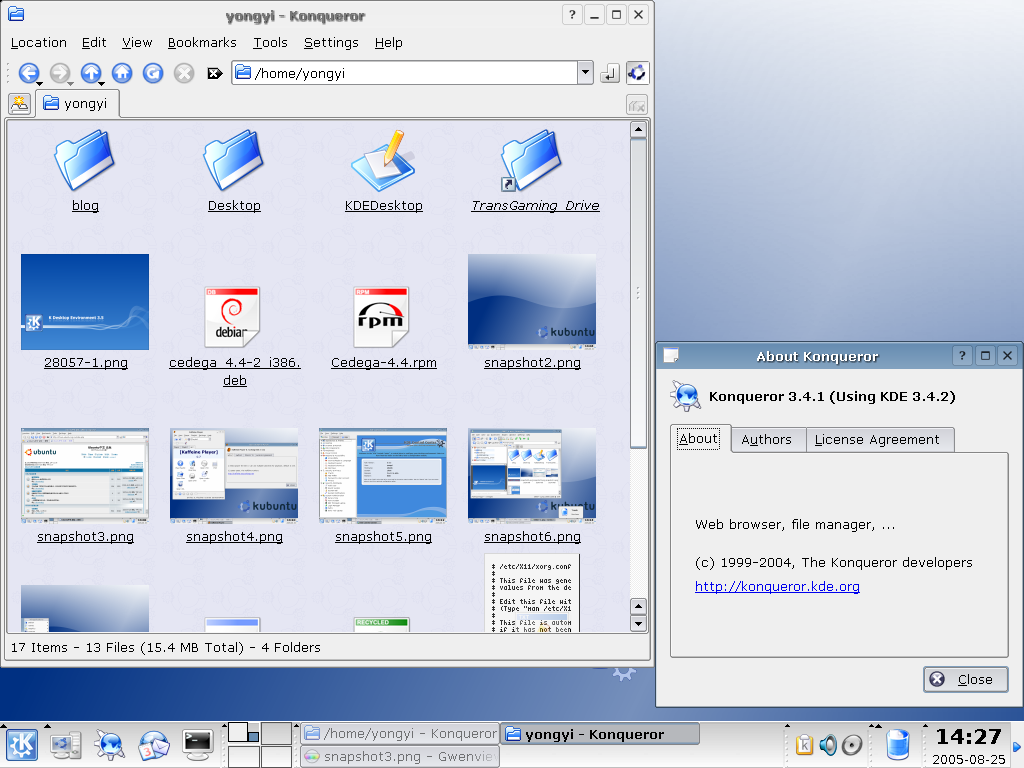This screenshot has width=1024, height=768.
Task: Click the "17 Items - 13 Files" status bar text
Action: pos(166,647)
